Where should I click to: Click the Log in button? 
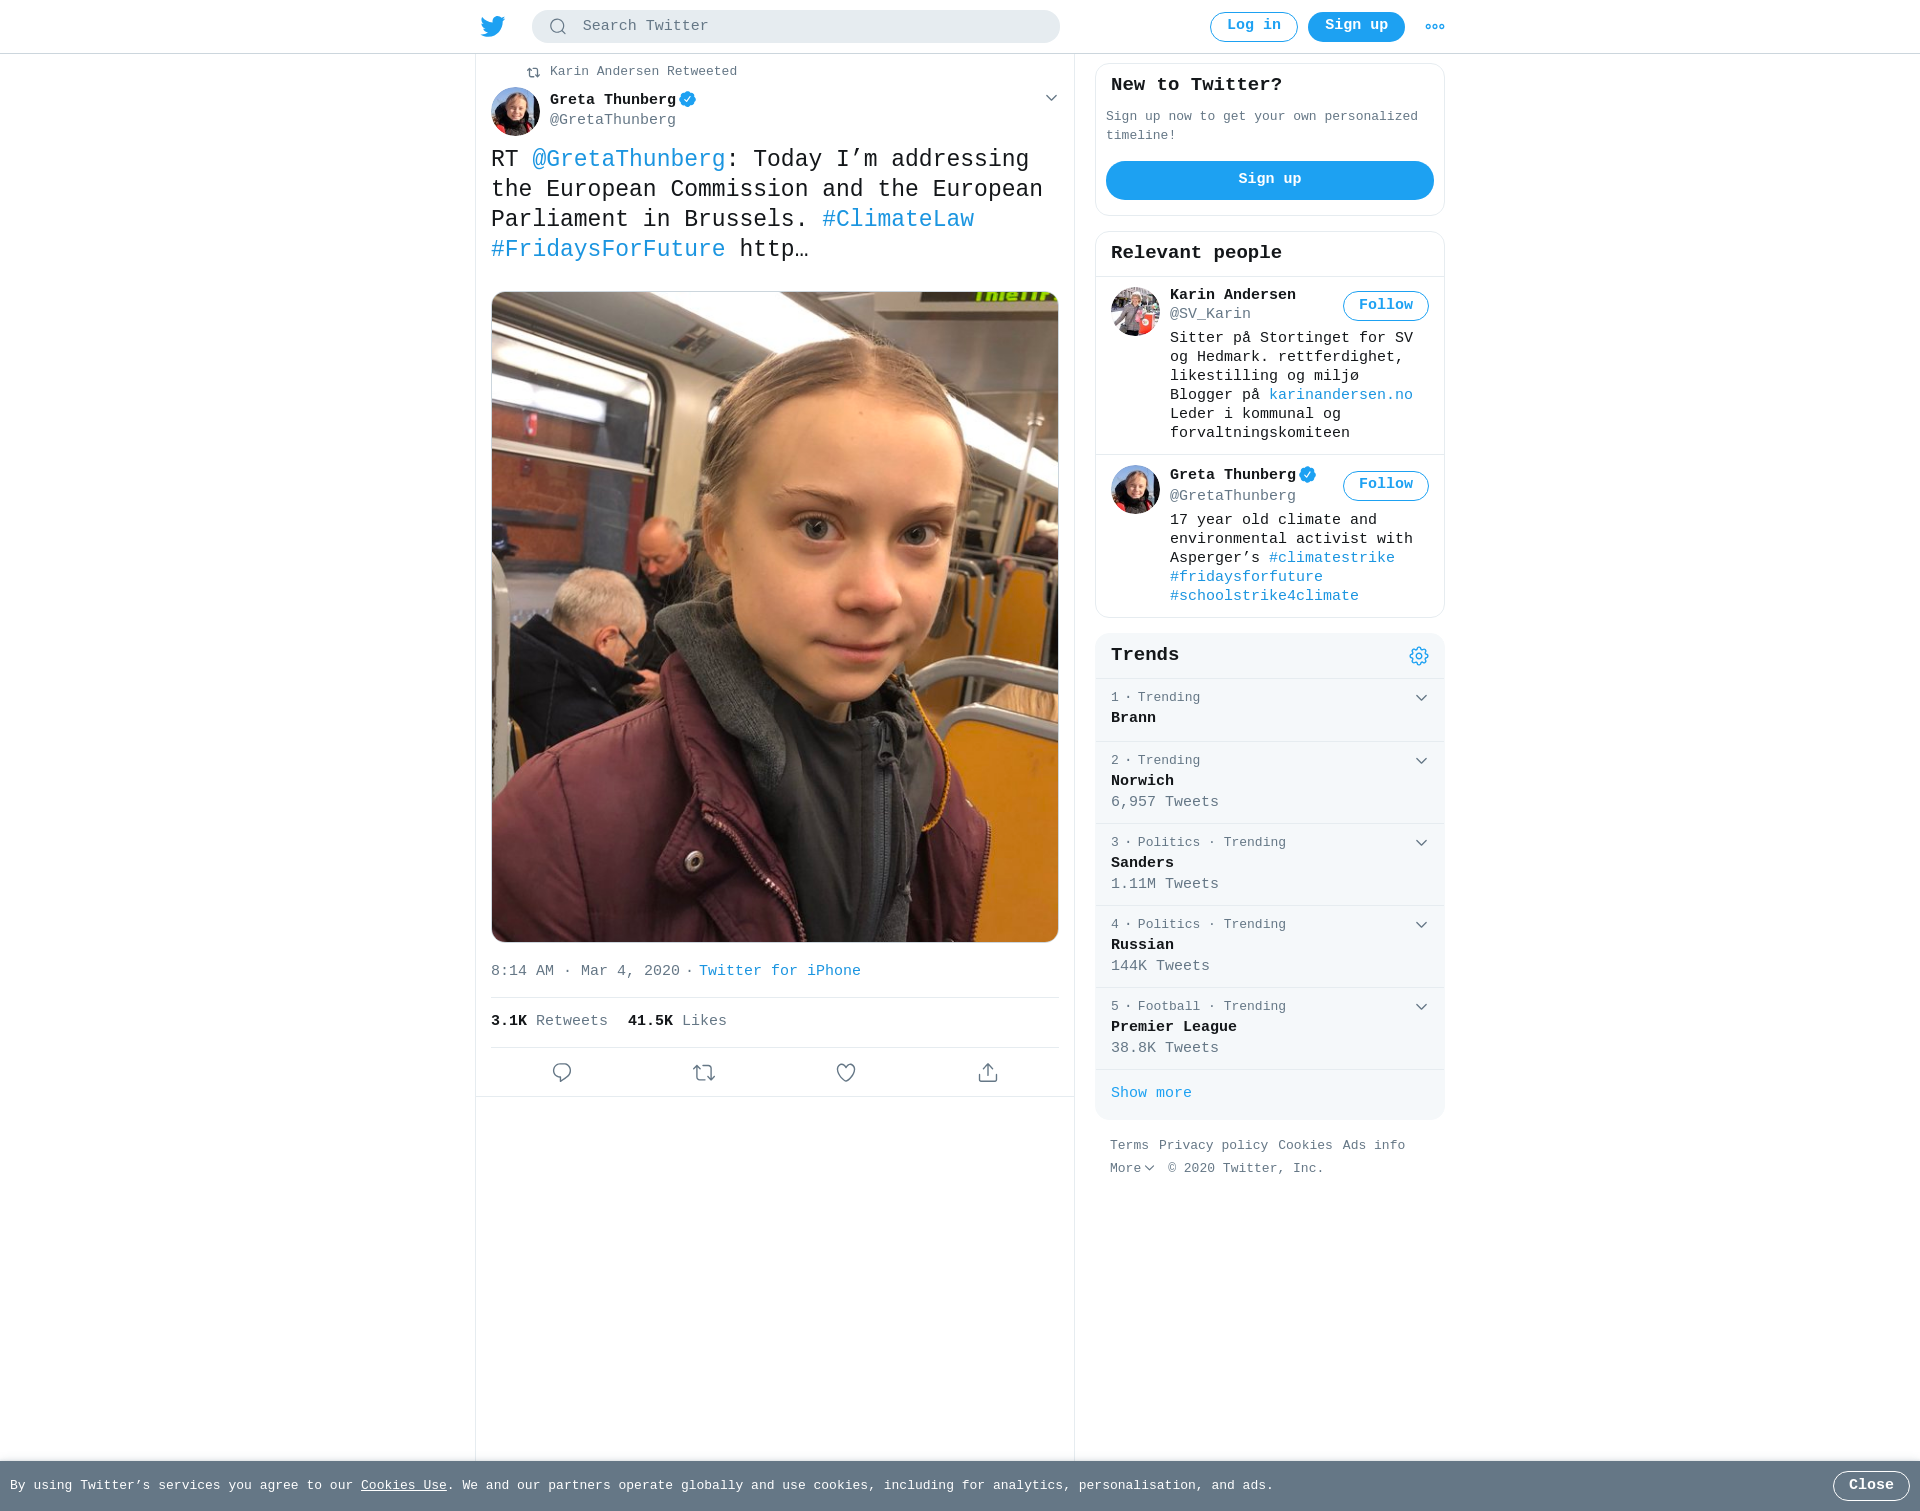1254,27
